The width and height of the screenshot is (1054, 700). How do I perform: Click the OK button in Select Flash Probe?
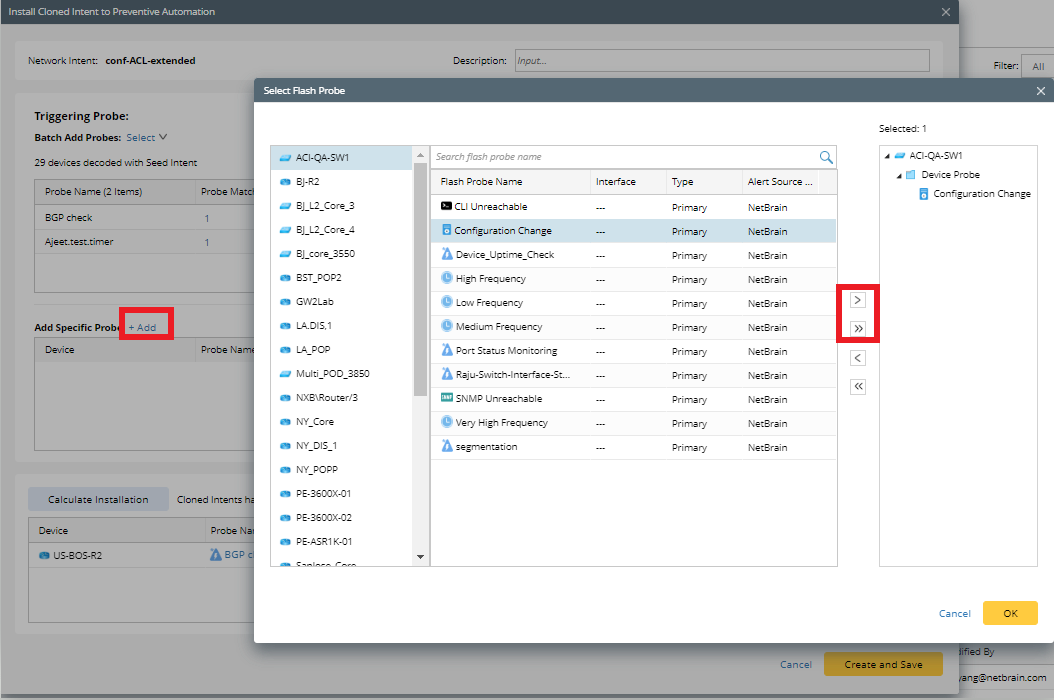point(1010,613)
